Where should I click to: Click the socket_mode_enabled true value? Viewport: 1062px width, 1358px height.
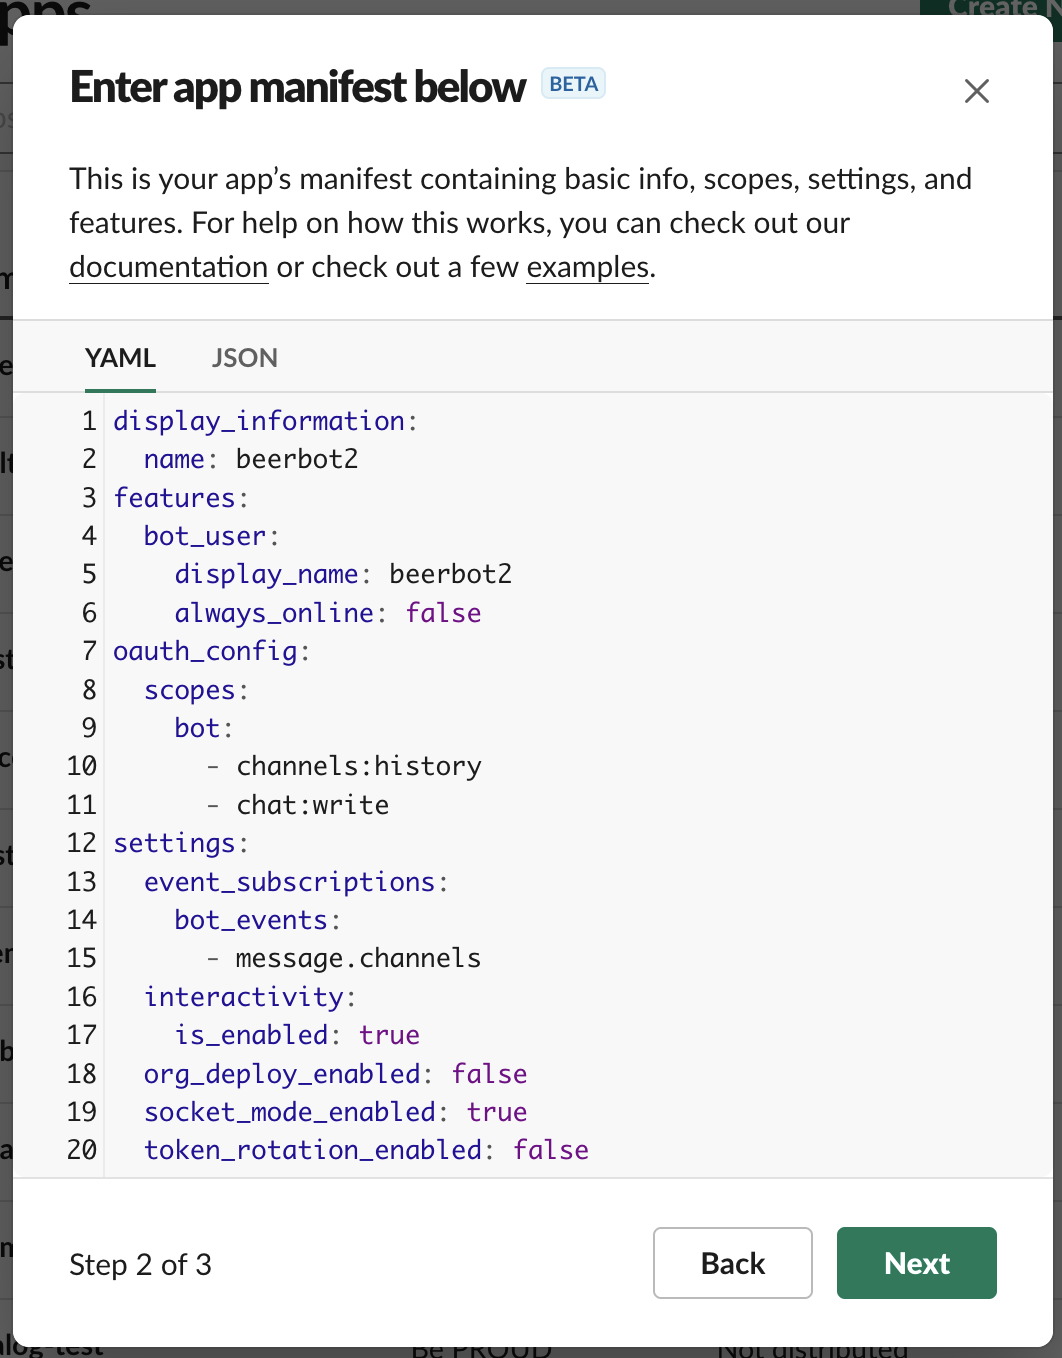pos(496,1112)
